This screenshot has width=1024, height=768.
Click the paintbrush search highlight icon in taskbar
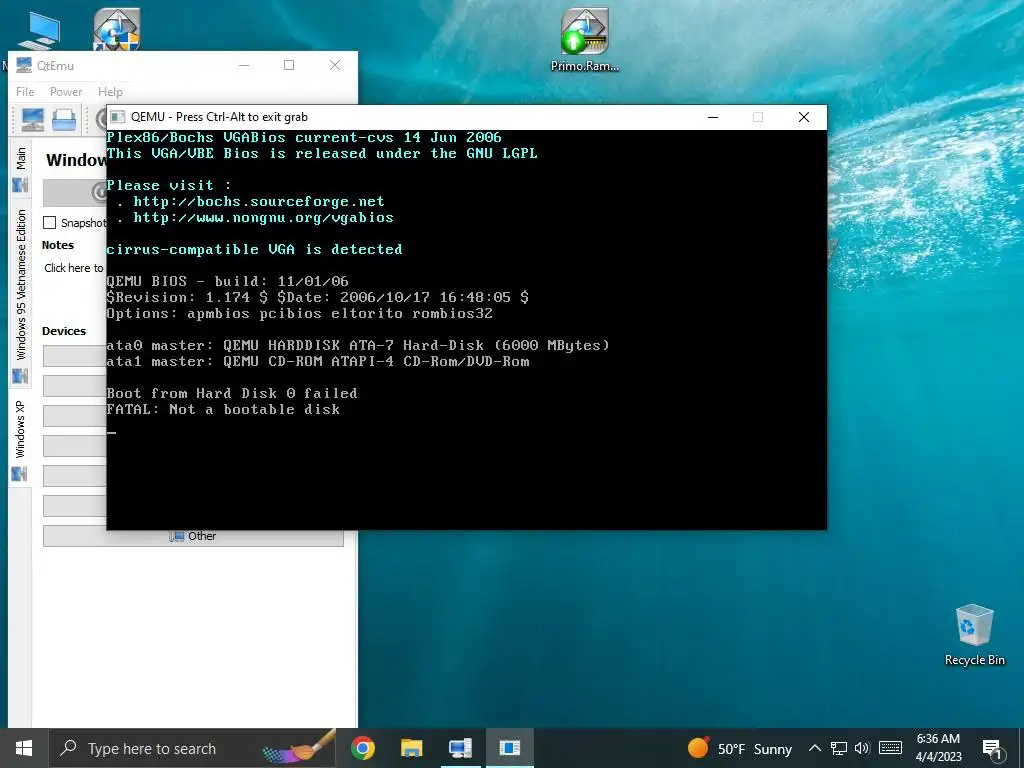click(299, 748)
